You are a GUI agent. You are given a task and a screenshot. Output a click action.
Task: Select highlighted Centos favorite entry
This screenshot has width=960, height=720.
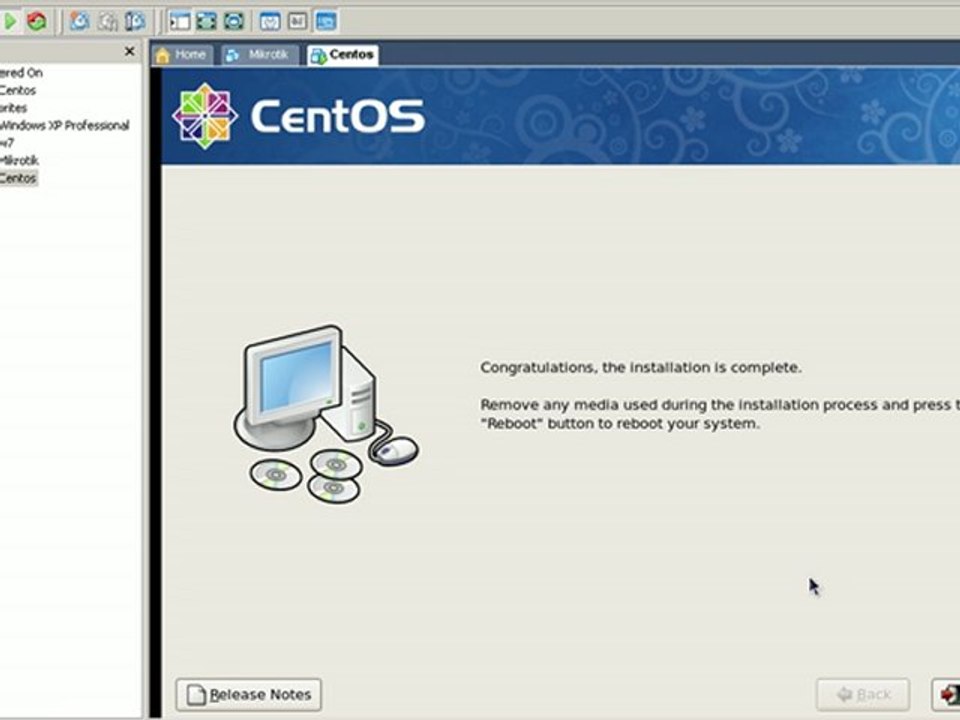18,178
